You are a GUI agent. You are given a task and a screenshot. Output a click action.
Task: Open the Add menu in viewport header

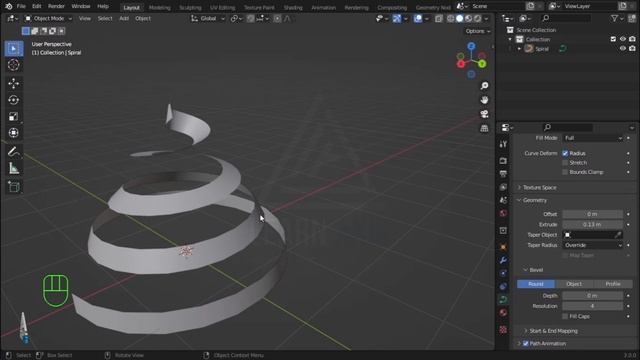click(x=124, y=18)
